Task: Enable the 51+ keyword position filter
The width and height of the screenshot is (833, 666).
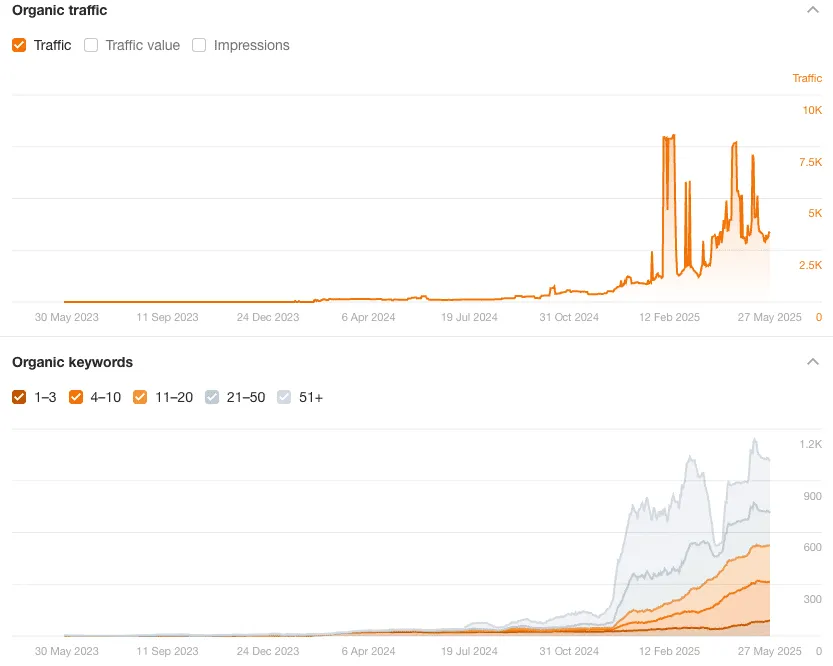Action: coord(283,397)
